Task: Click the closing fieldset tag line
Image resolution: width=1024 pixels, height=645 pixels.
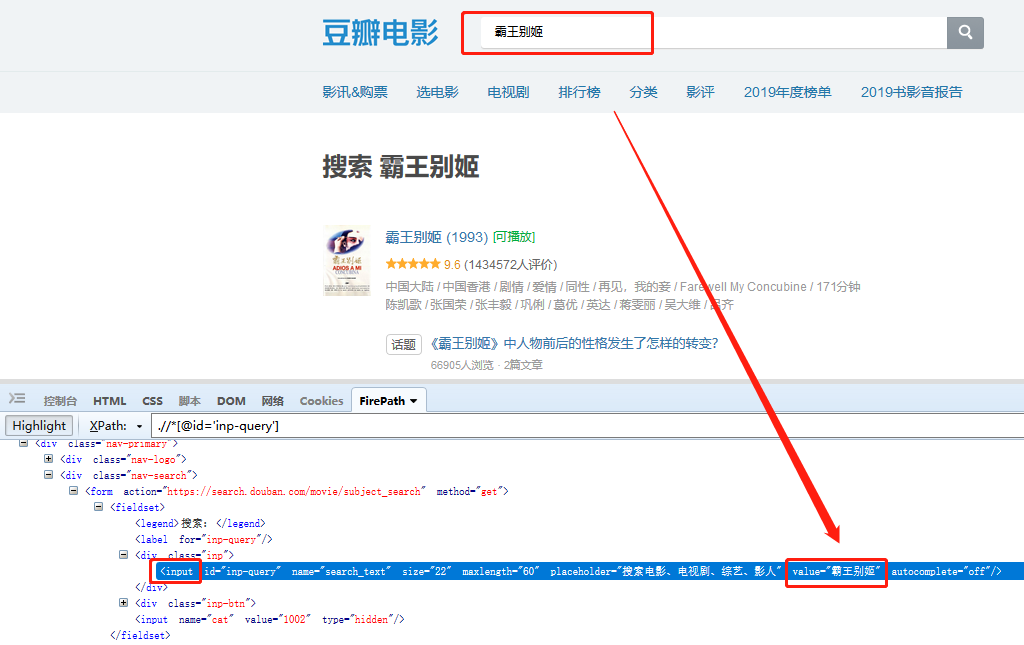Action: (140, 635)
